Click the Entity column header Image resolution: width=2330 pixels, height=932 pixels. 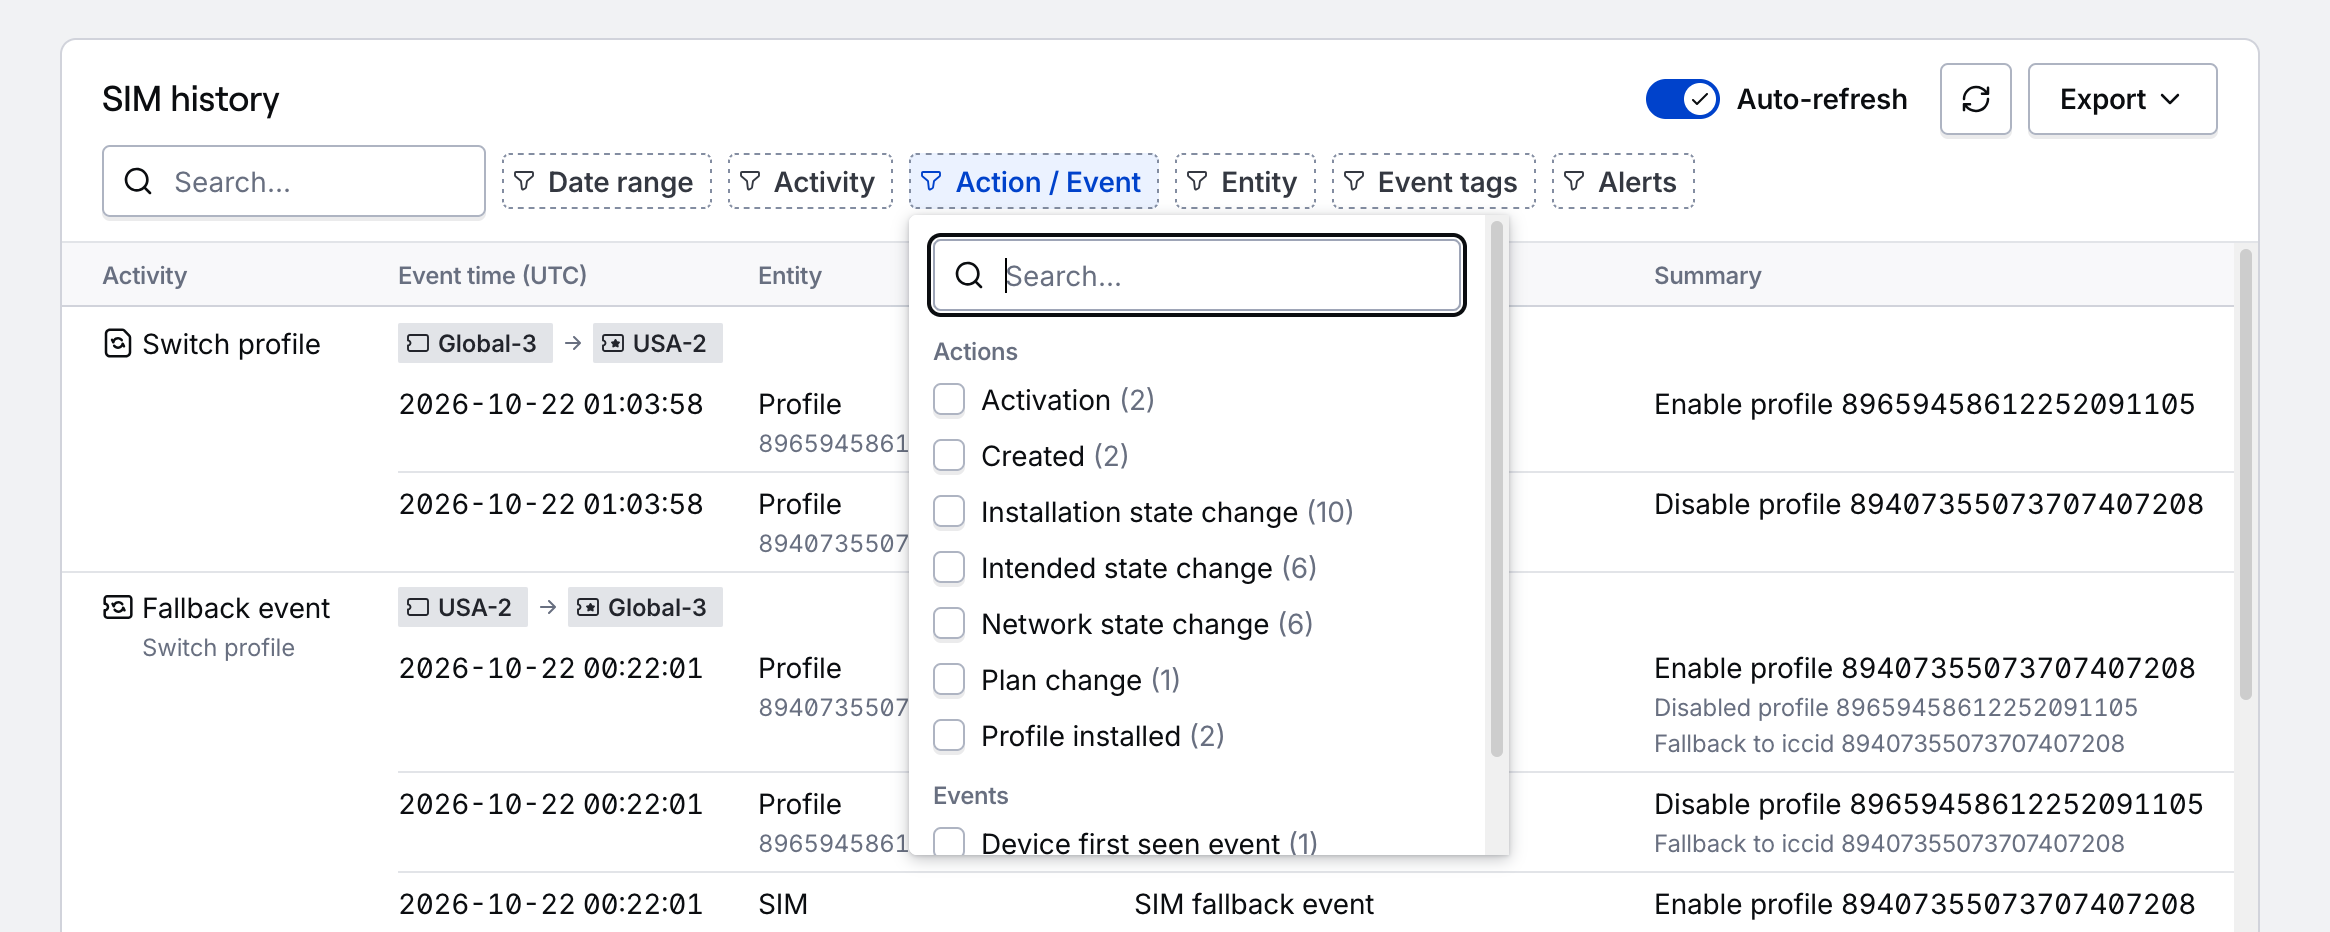click(790, 275)
